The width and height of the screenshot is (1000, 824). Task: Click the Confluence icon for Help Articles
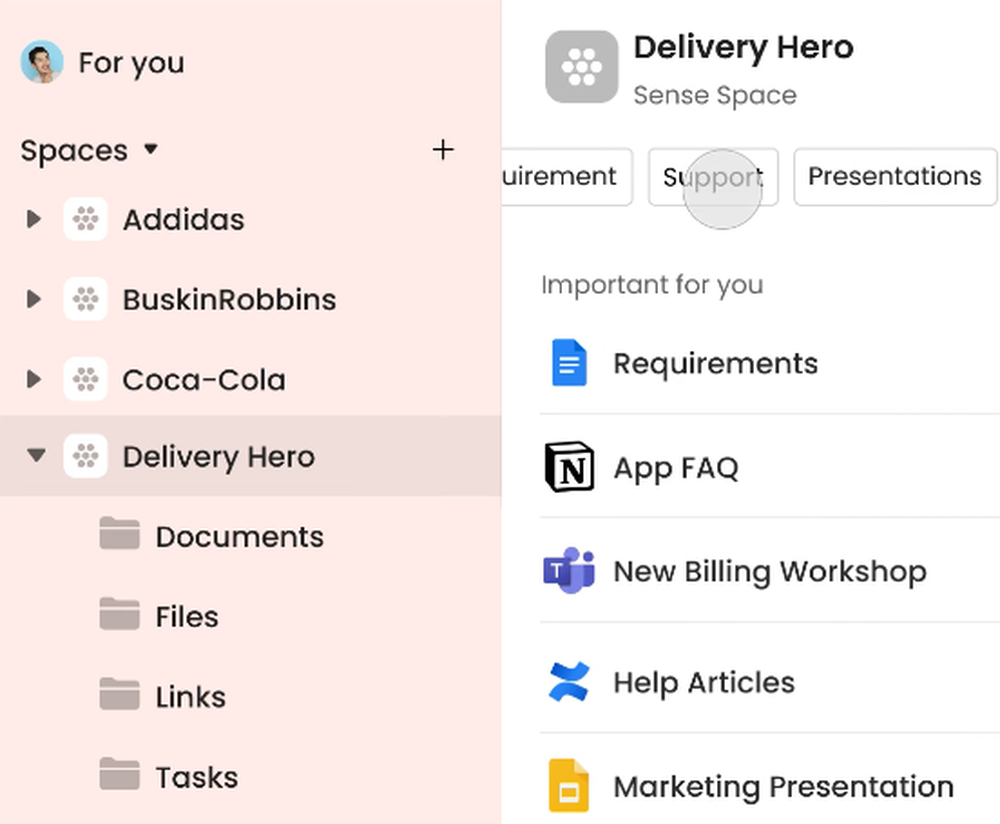[x=569, y=682]
